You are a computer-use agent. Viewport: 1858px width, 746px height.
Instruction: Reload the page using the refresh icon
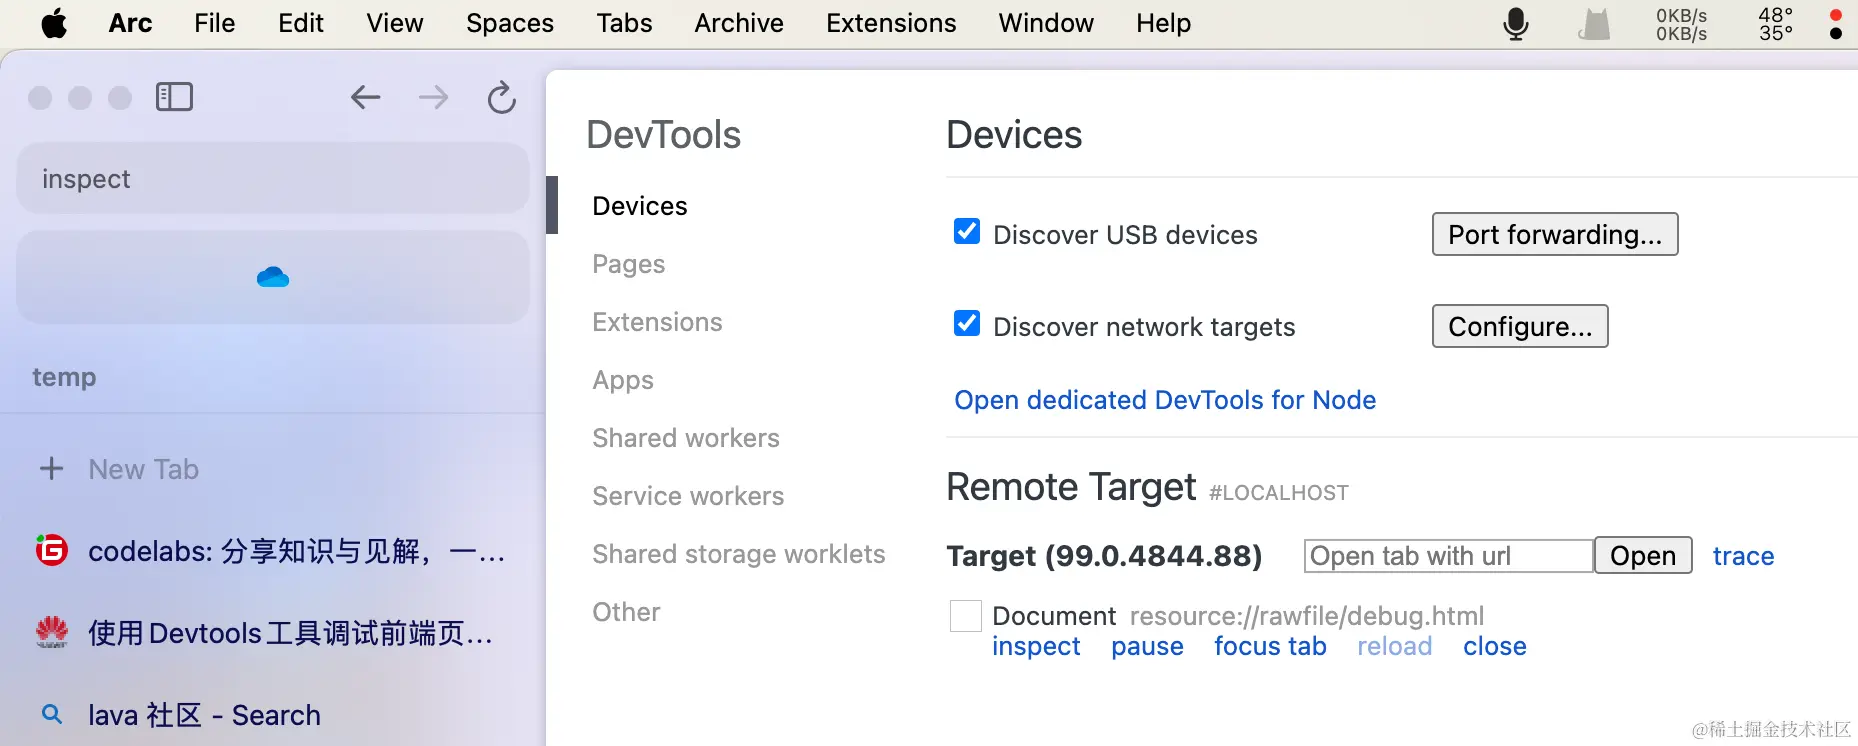tap(501, 97)
